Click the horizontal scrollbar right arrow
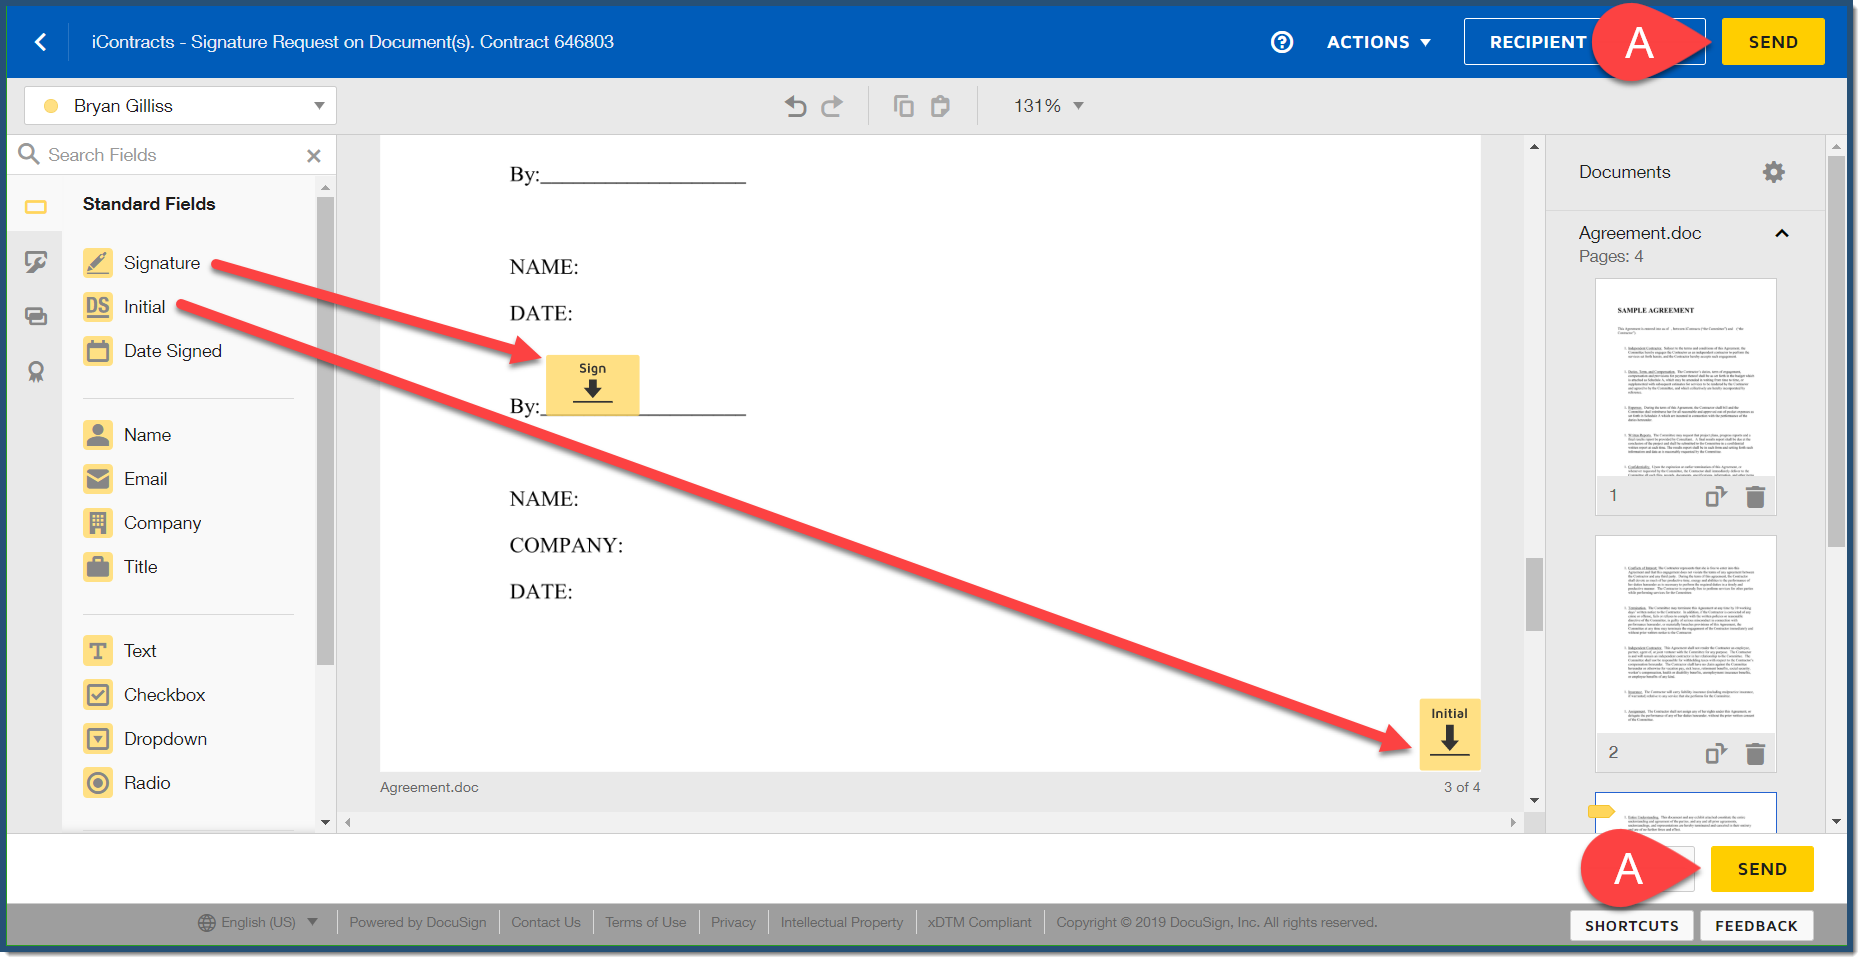Screen dimensions: 1864x961 1513,822
